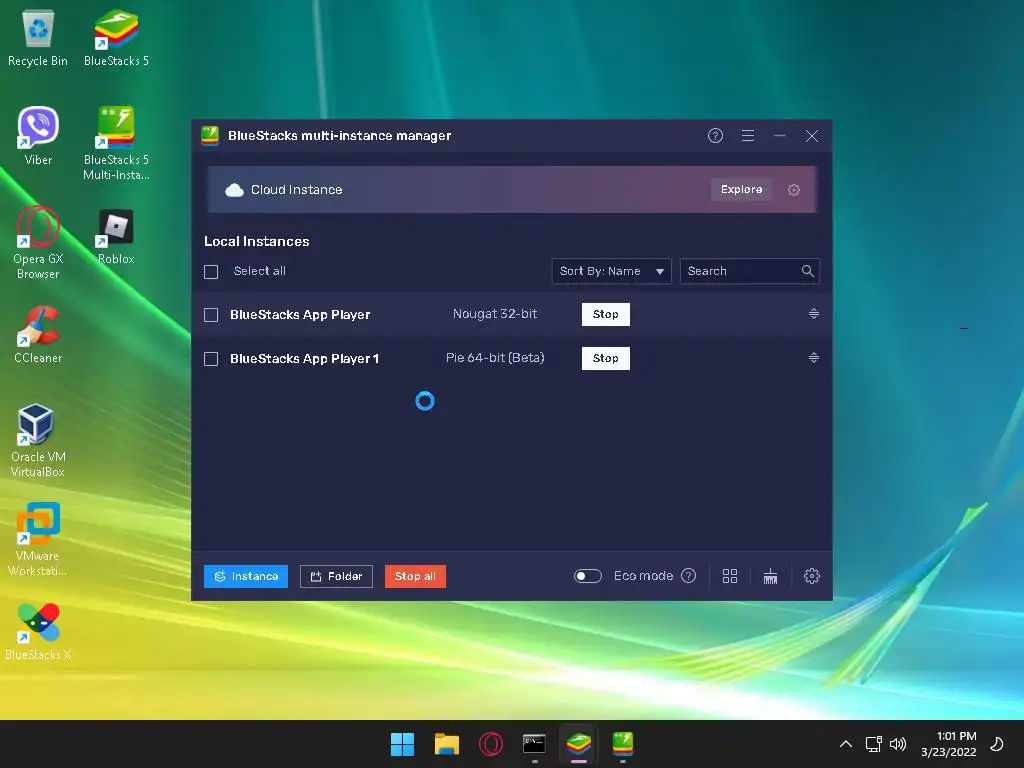The image size is (1024, 768).
Task: Select the BlueStacks 5 Multi-Instance desktop shortcut
Action: [x=116, y=144]
